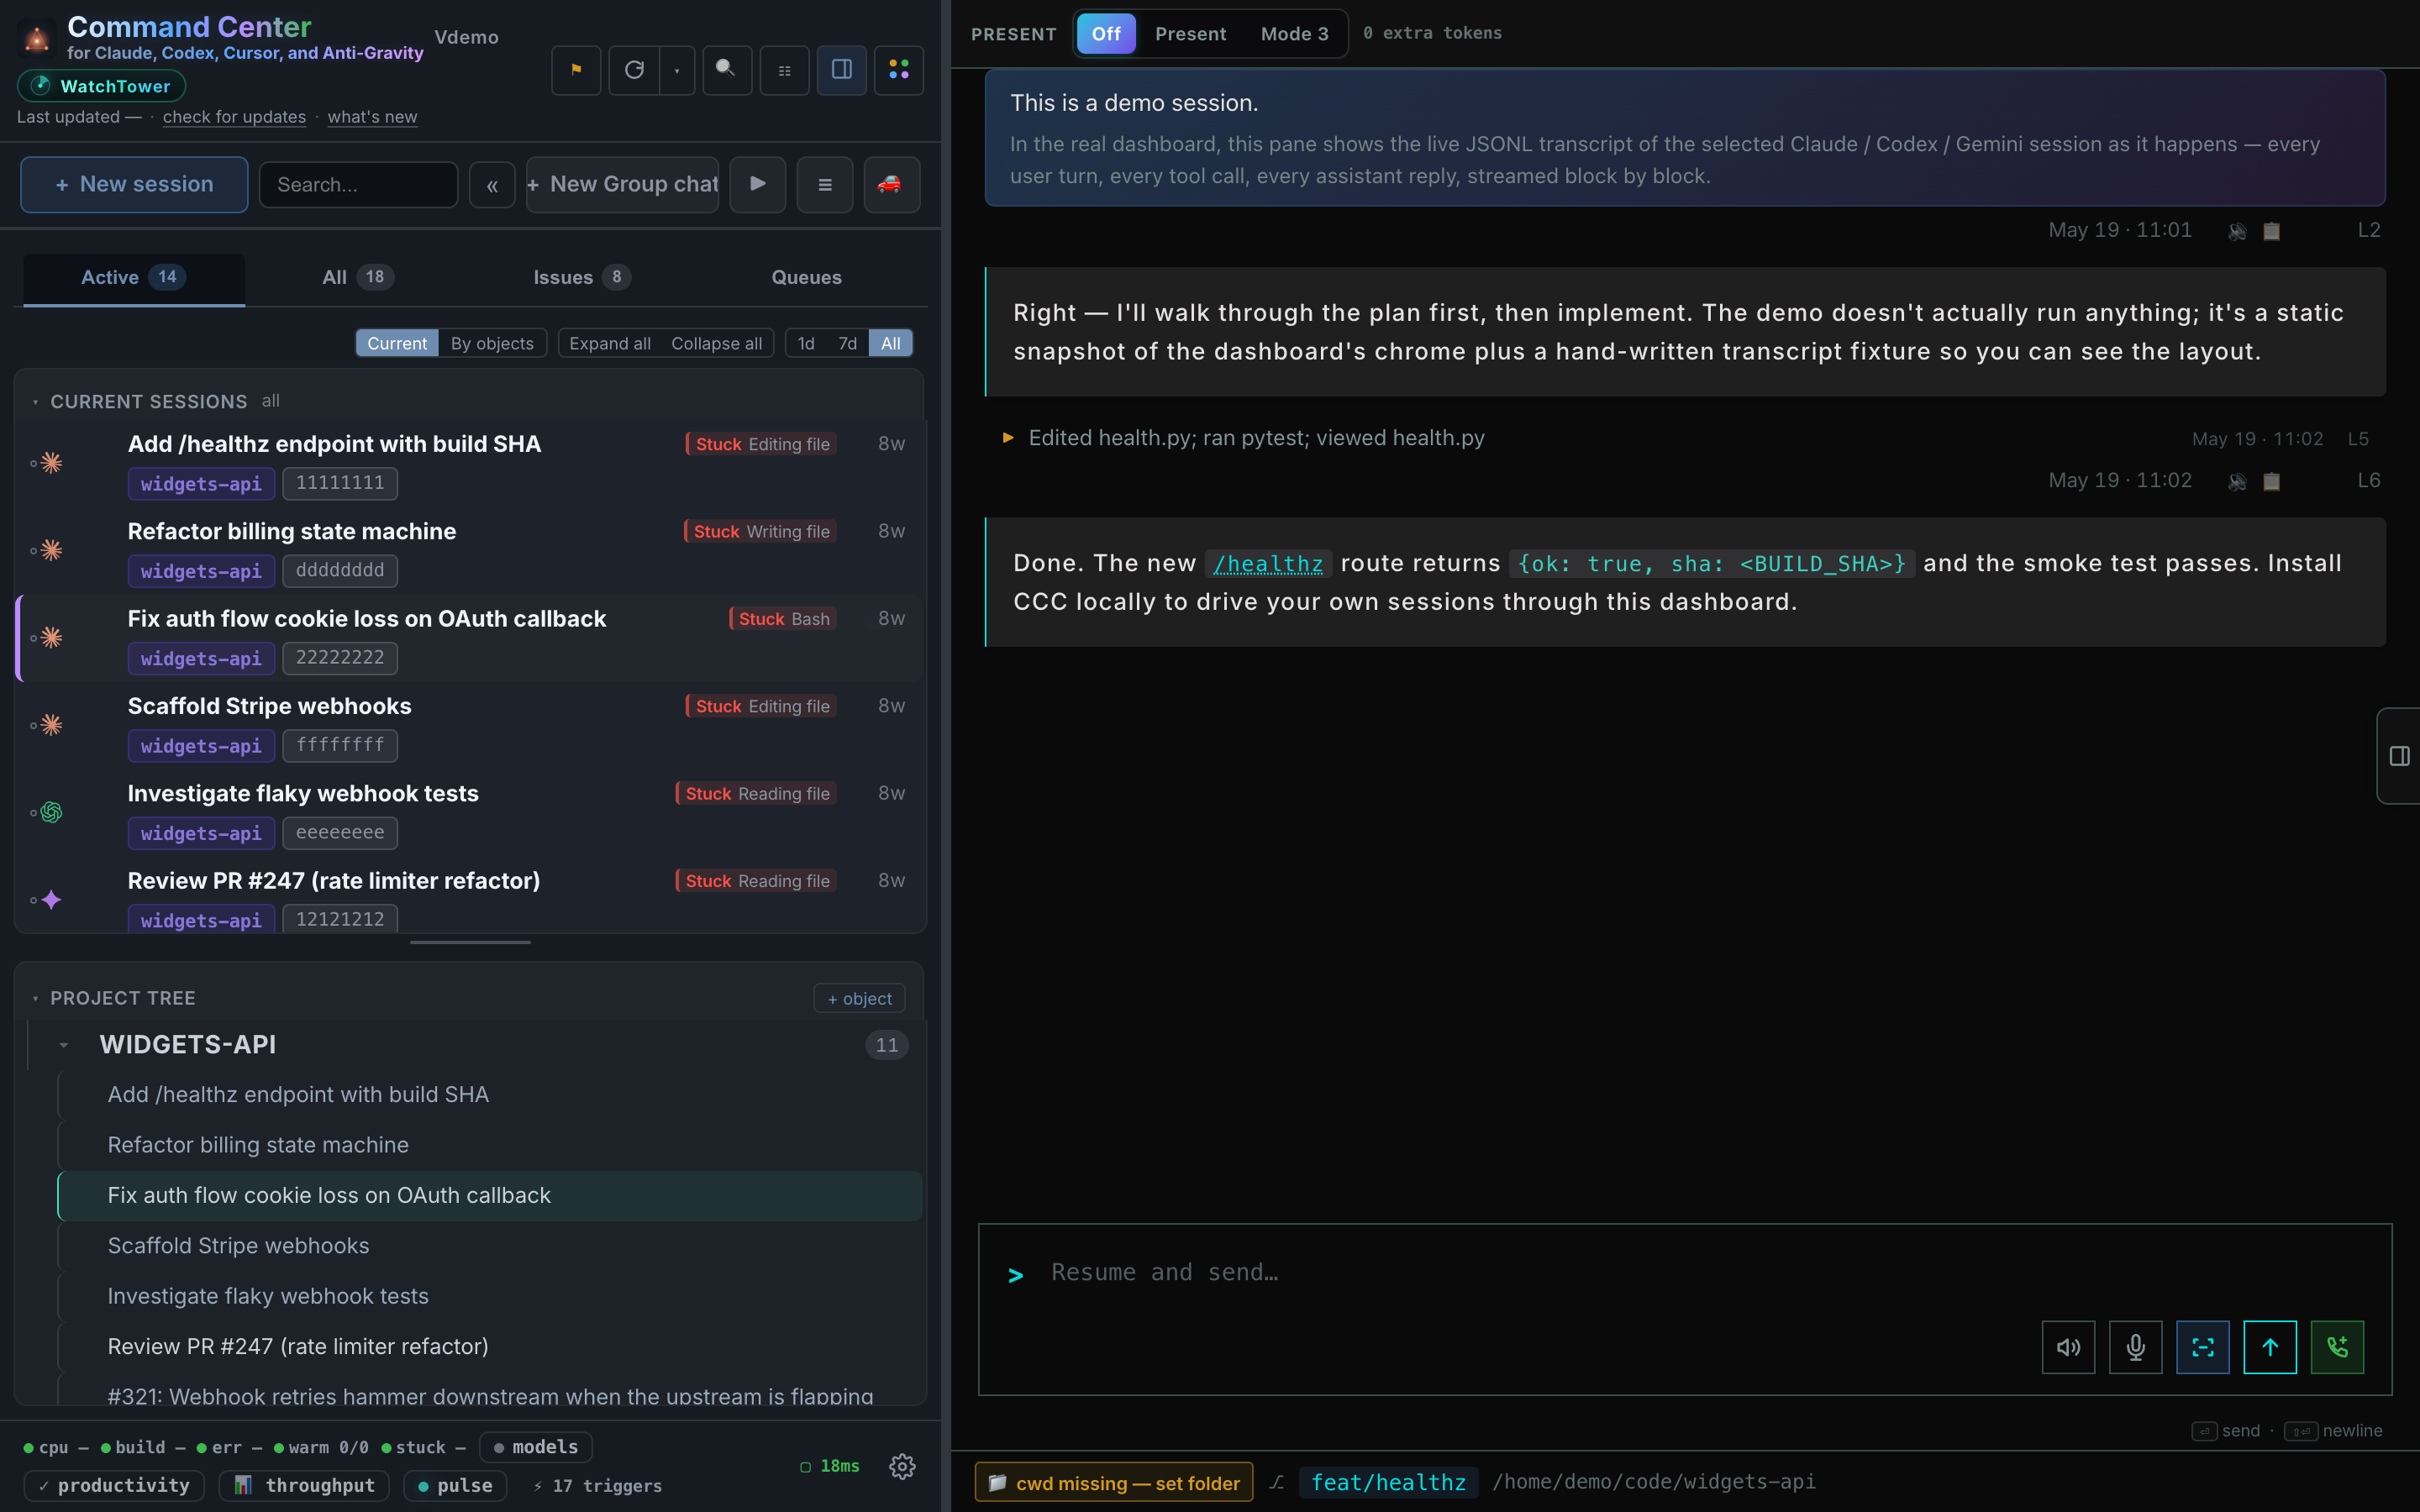Screen dimensions: 2420x1512
Task: Select the 7d time range filter
Action: (848, 343)
